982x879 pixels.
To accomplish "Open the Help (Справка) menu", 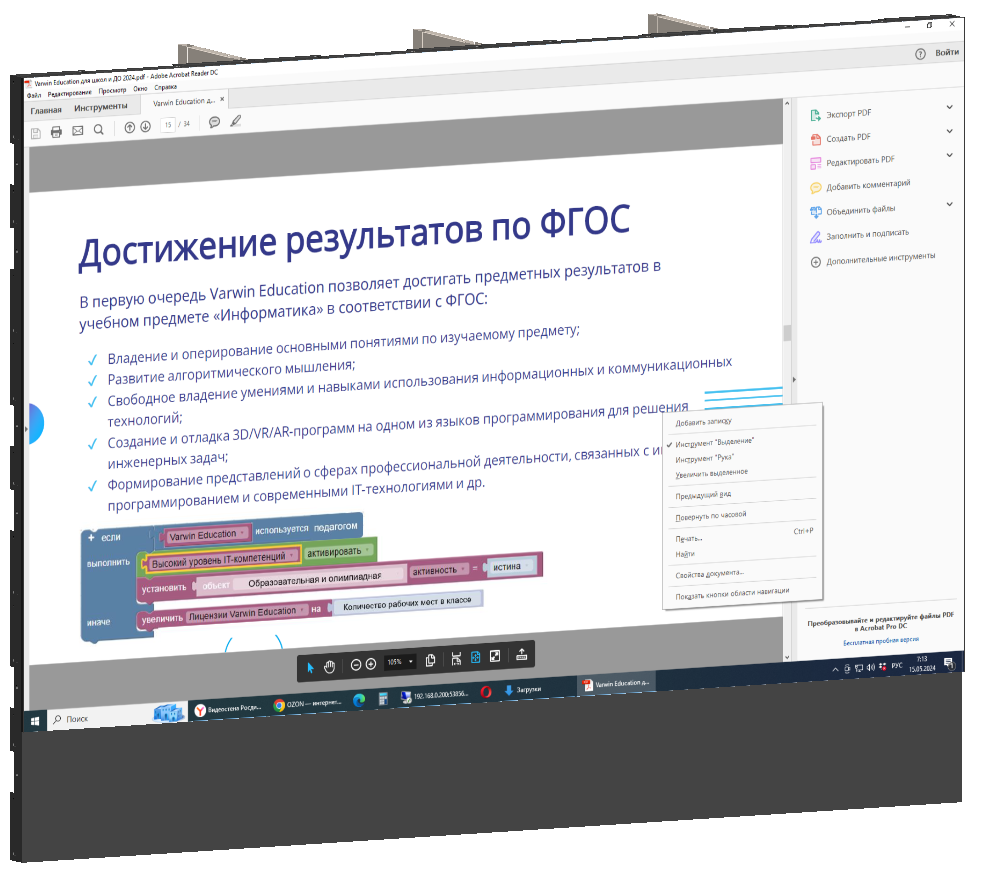I will (165, 88).
